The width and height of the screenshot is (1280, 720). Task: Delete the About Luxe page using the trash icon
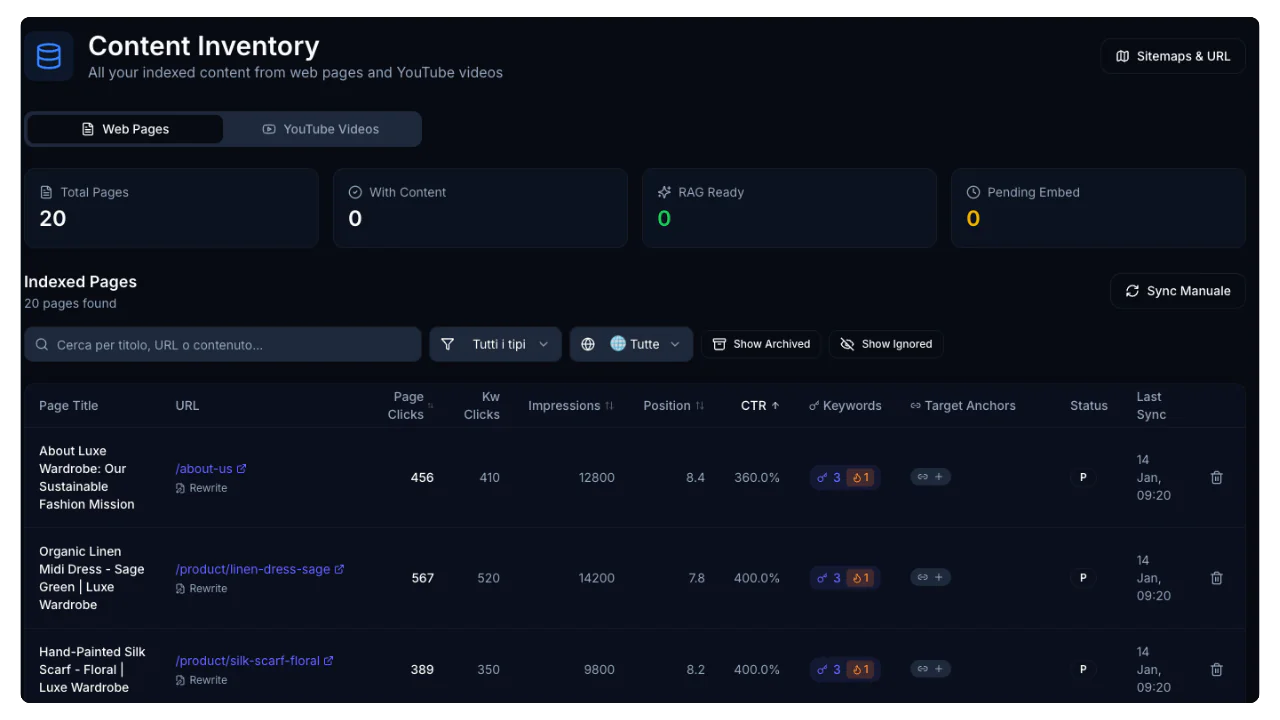pos(1216,477)
